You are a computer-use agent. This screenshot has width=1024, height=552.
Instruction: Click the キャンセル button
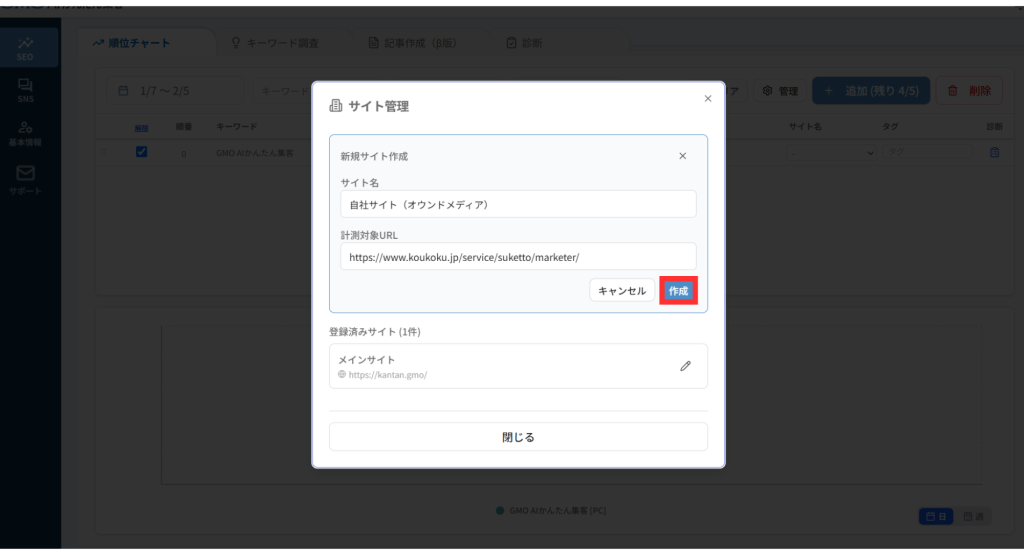pyautogui.click(x=622, y=291)
